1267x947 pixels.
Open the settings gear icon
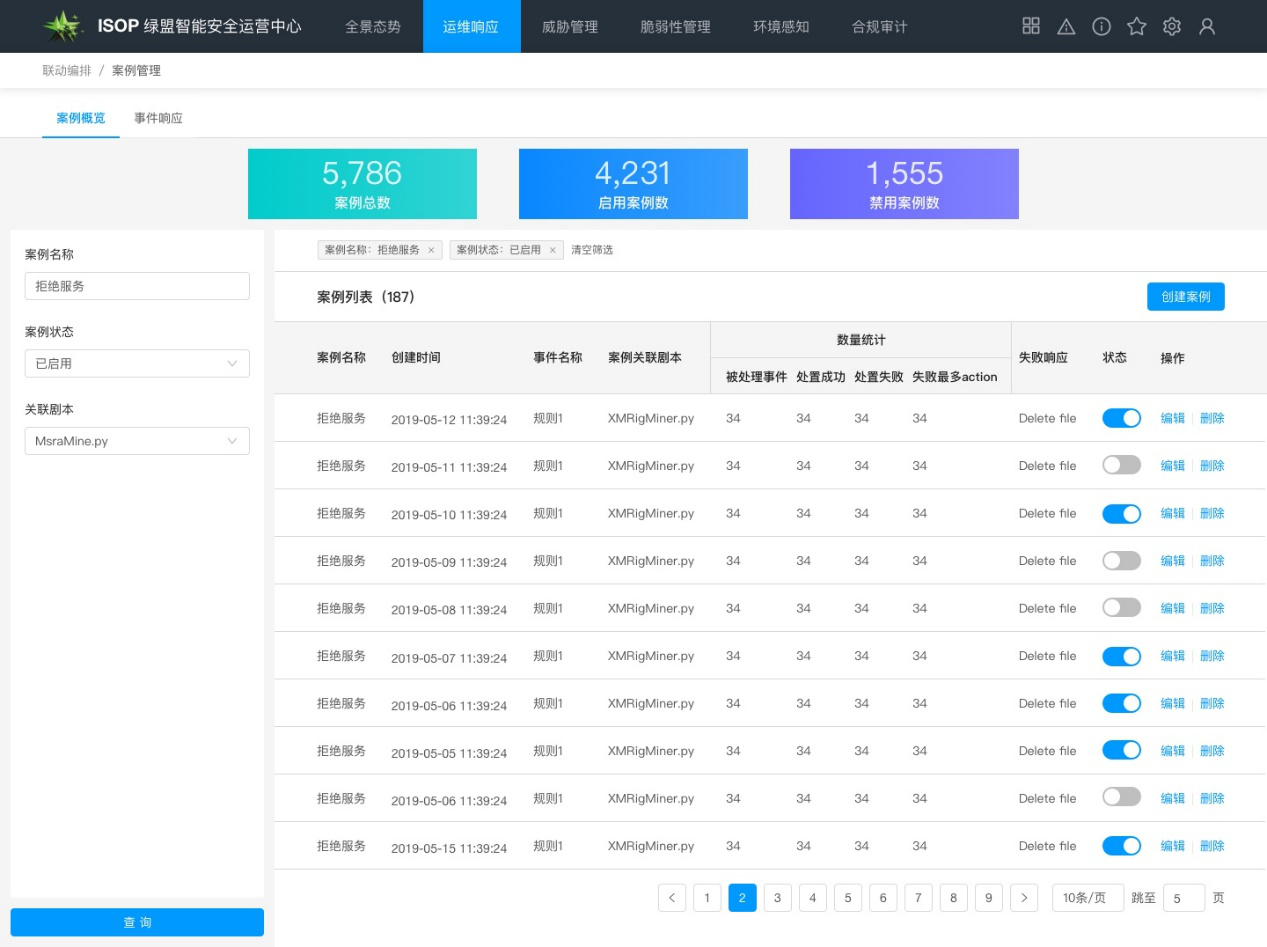coord(1172,27)
